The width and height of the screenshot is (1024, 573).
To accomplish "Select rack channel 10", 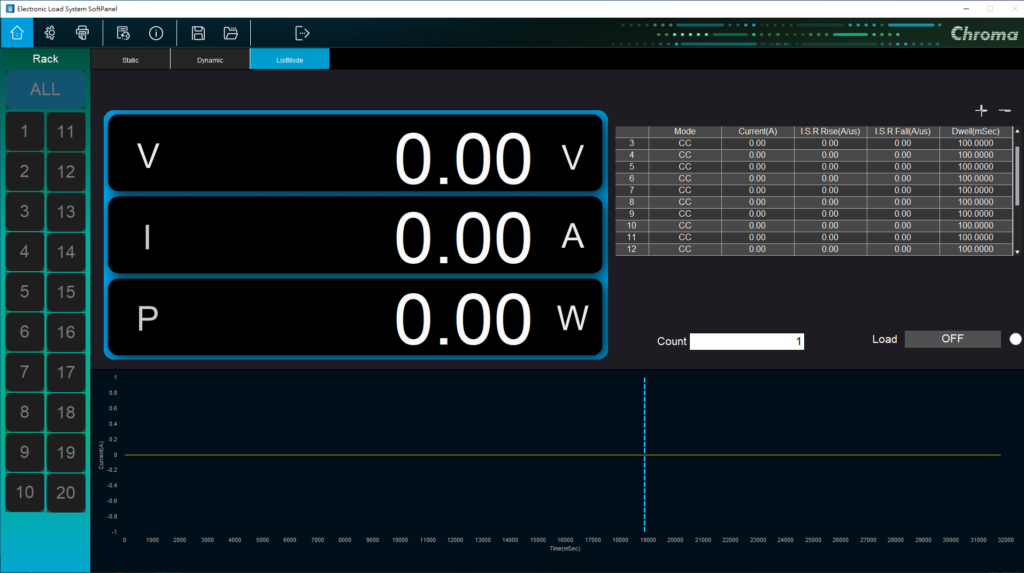I will (x=25, y=492).
